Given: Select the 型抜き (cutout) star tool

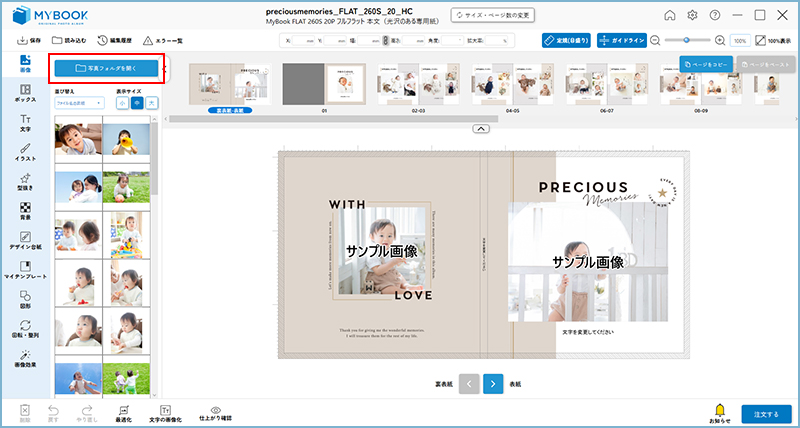Looking at the screenshot, I should click(25, 182).
